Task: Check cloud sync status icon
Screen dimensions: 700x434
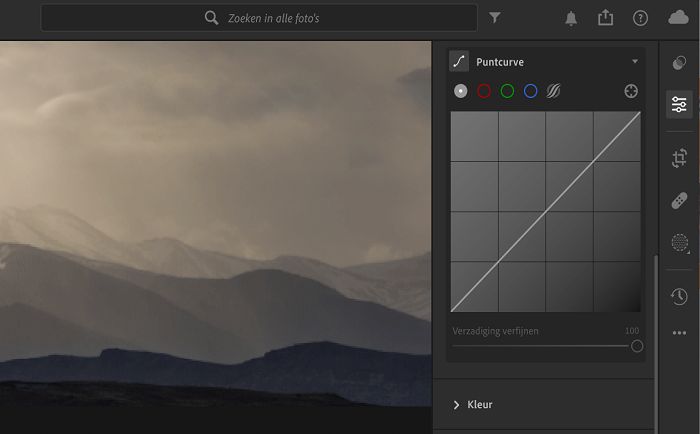Action: point(678,18)
